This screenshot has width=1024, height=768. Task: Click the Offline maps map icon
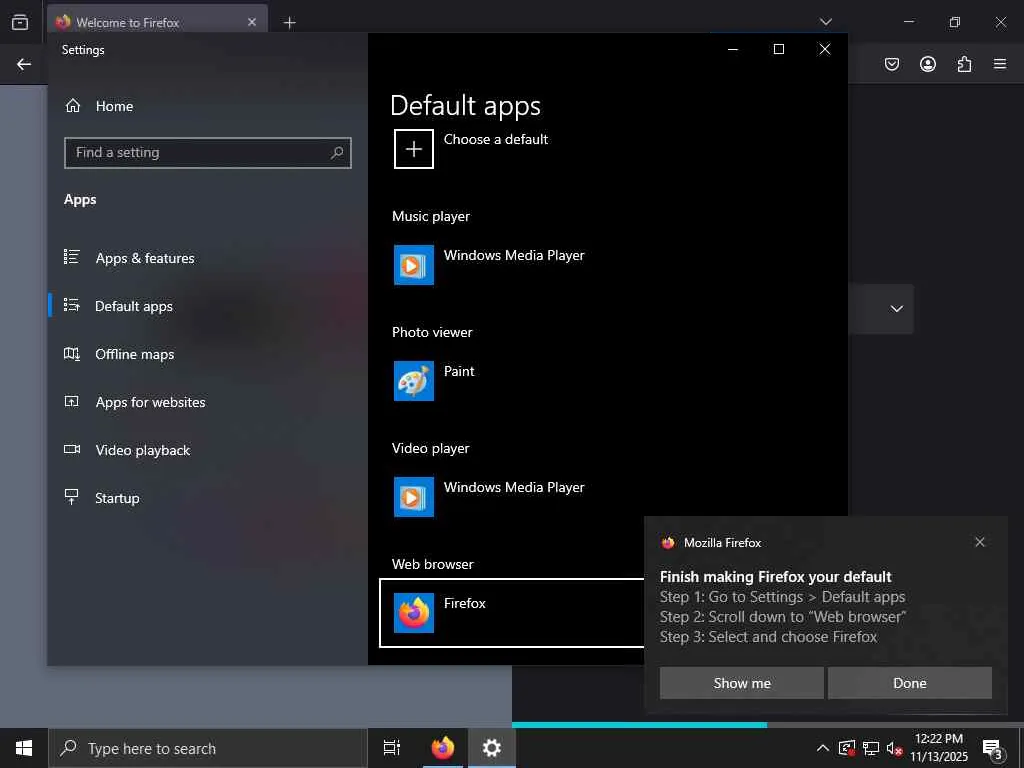pos(72,353)
